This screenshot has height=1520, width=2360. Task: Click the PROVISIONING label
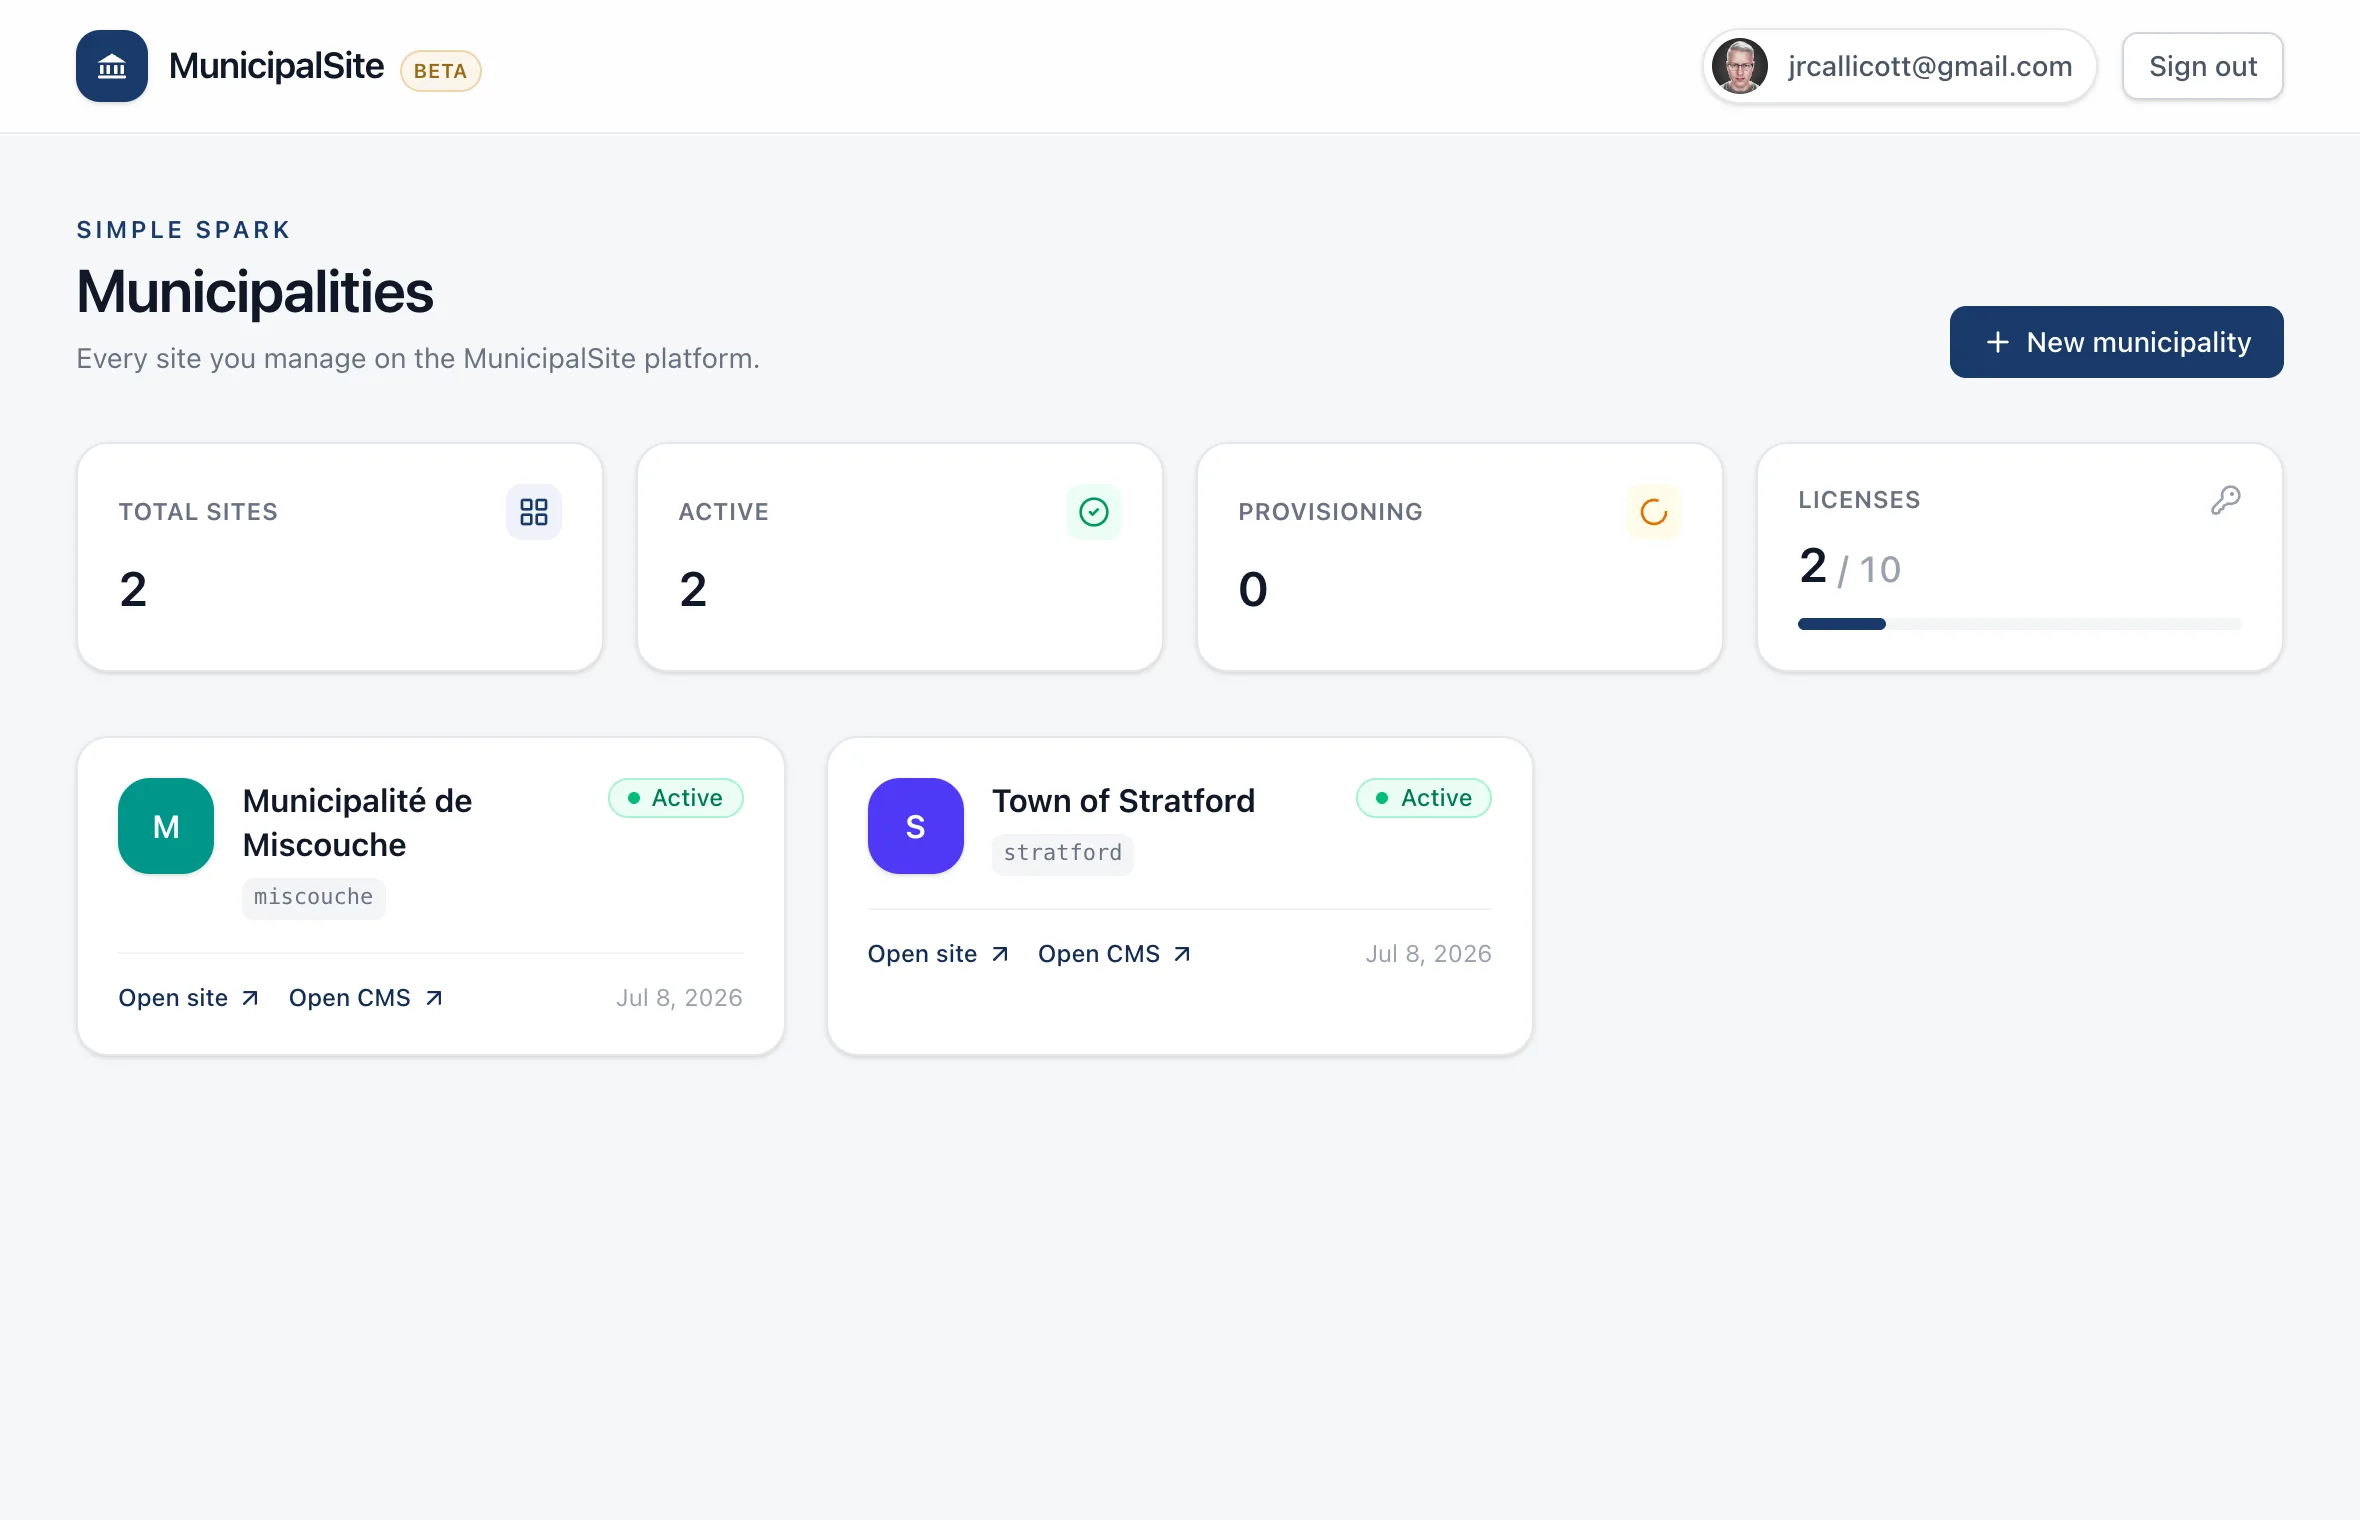coord(1330,512)
